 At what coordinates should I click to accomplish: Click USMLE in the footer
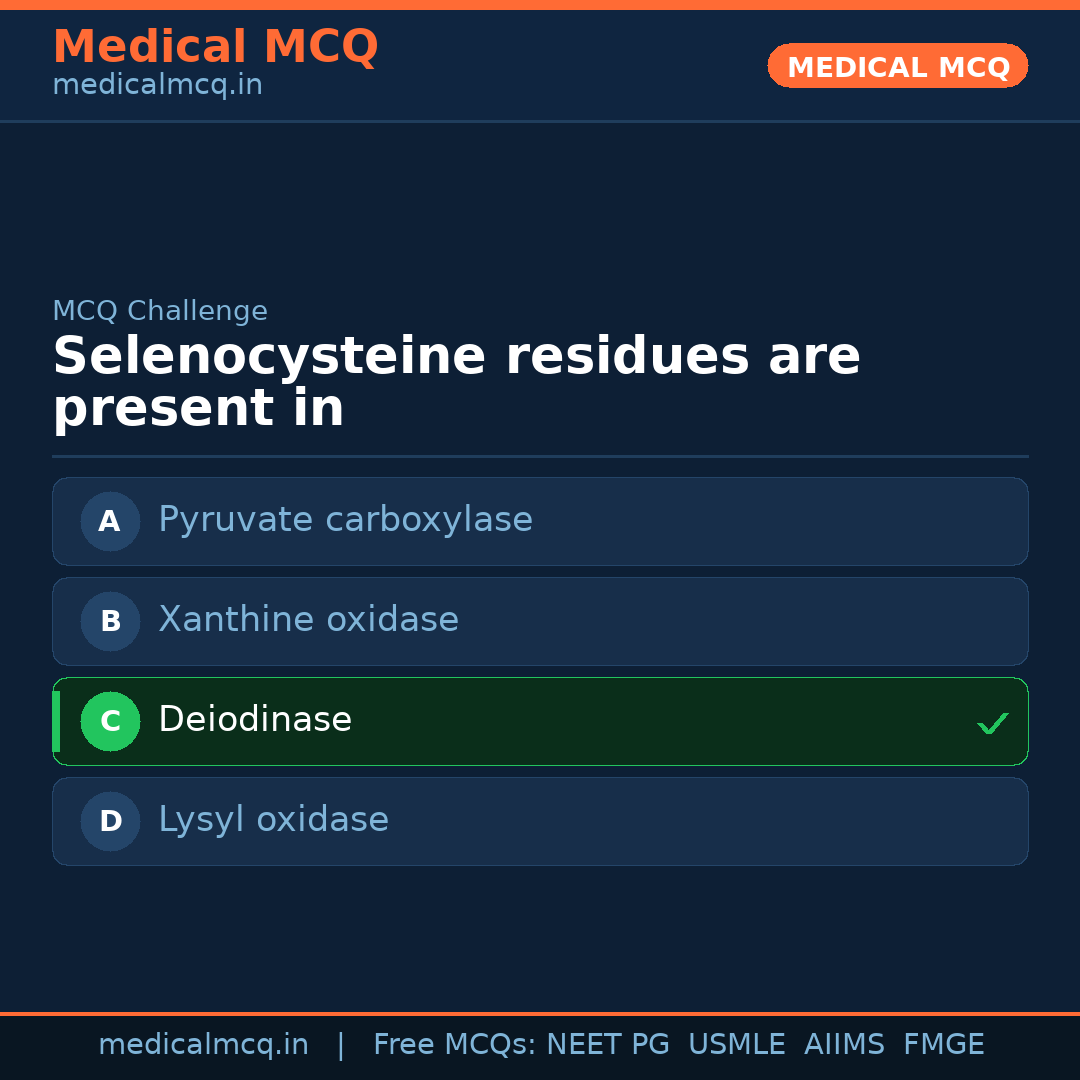[737, 1045]
